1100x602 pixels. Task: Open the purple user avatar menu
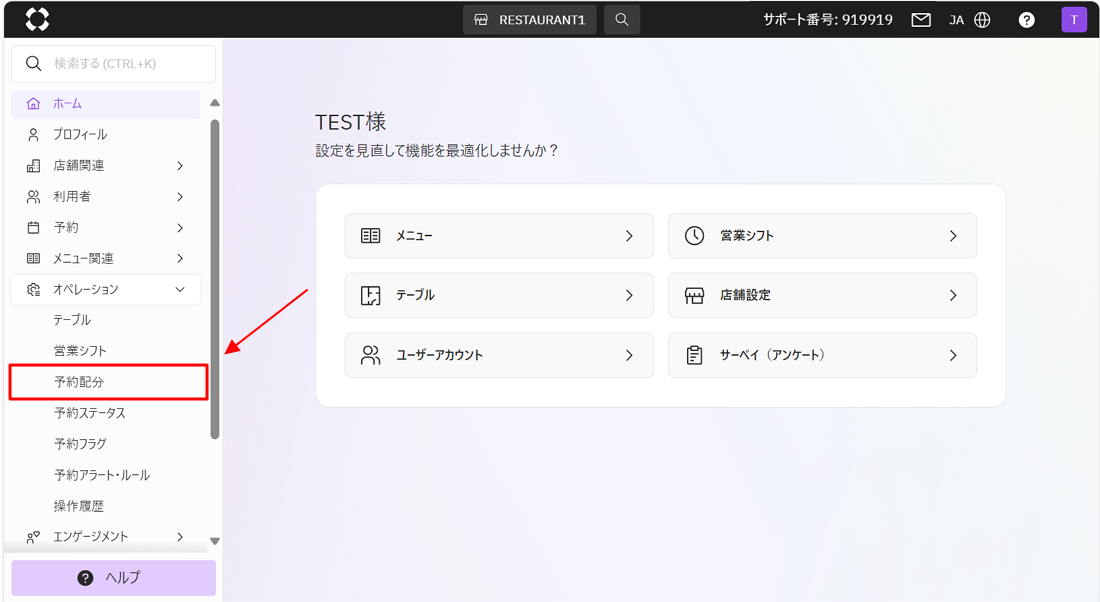(x=1074, y=20)
